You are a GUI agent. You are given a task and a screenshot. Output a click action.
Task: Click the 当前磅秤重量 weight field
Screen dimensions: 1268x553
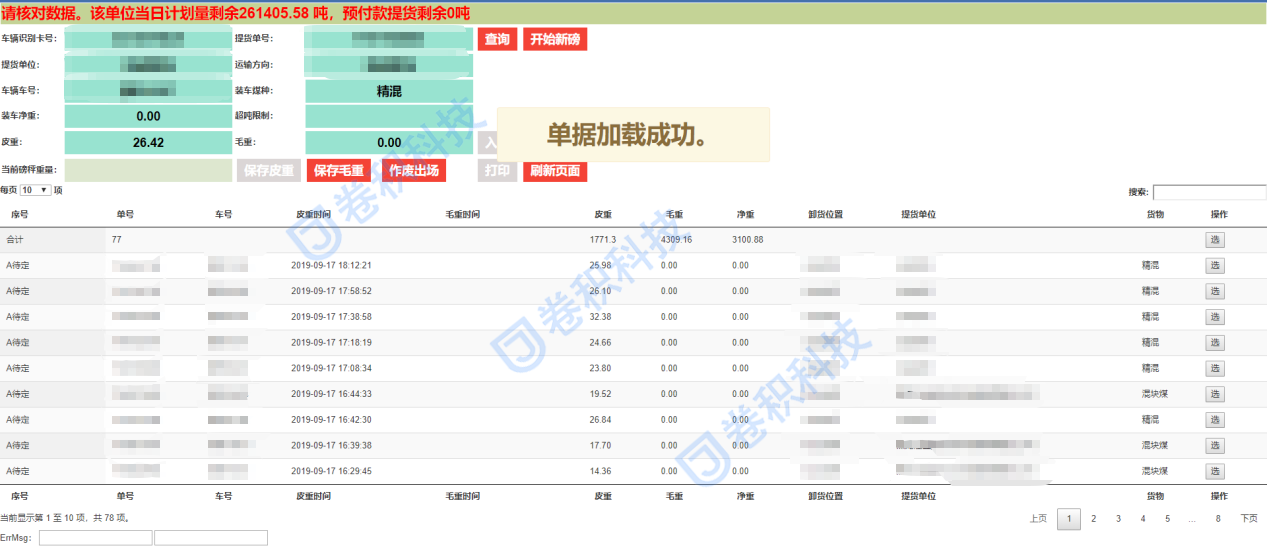point(148,170)
